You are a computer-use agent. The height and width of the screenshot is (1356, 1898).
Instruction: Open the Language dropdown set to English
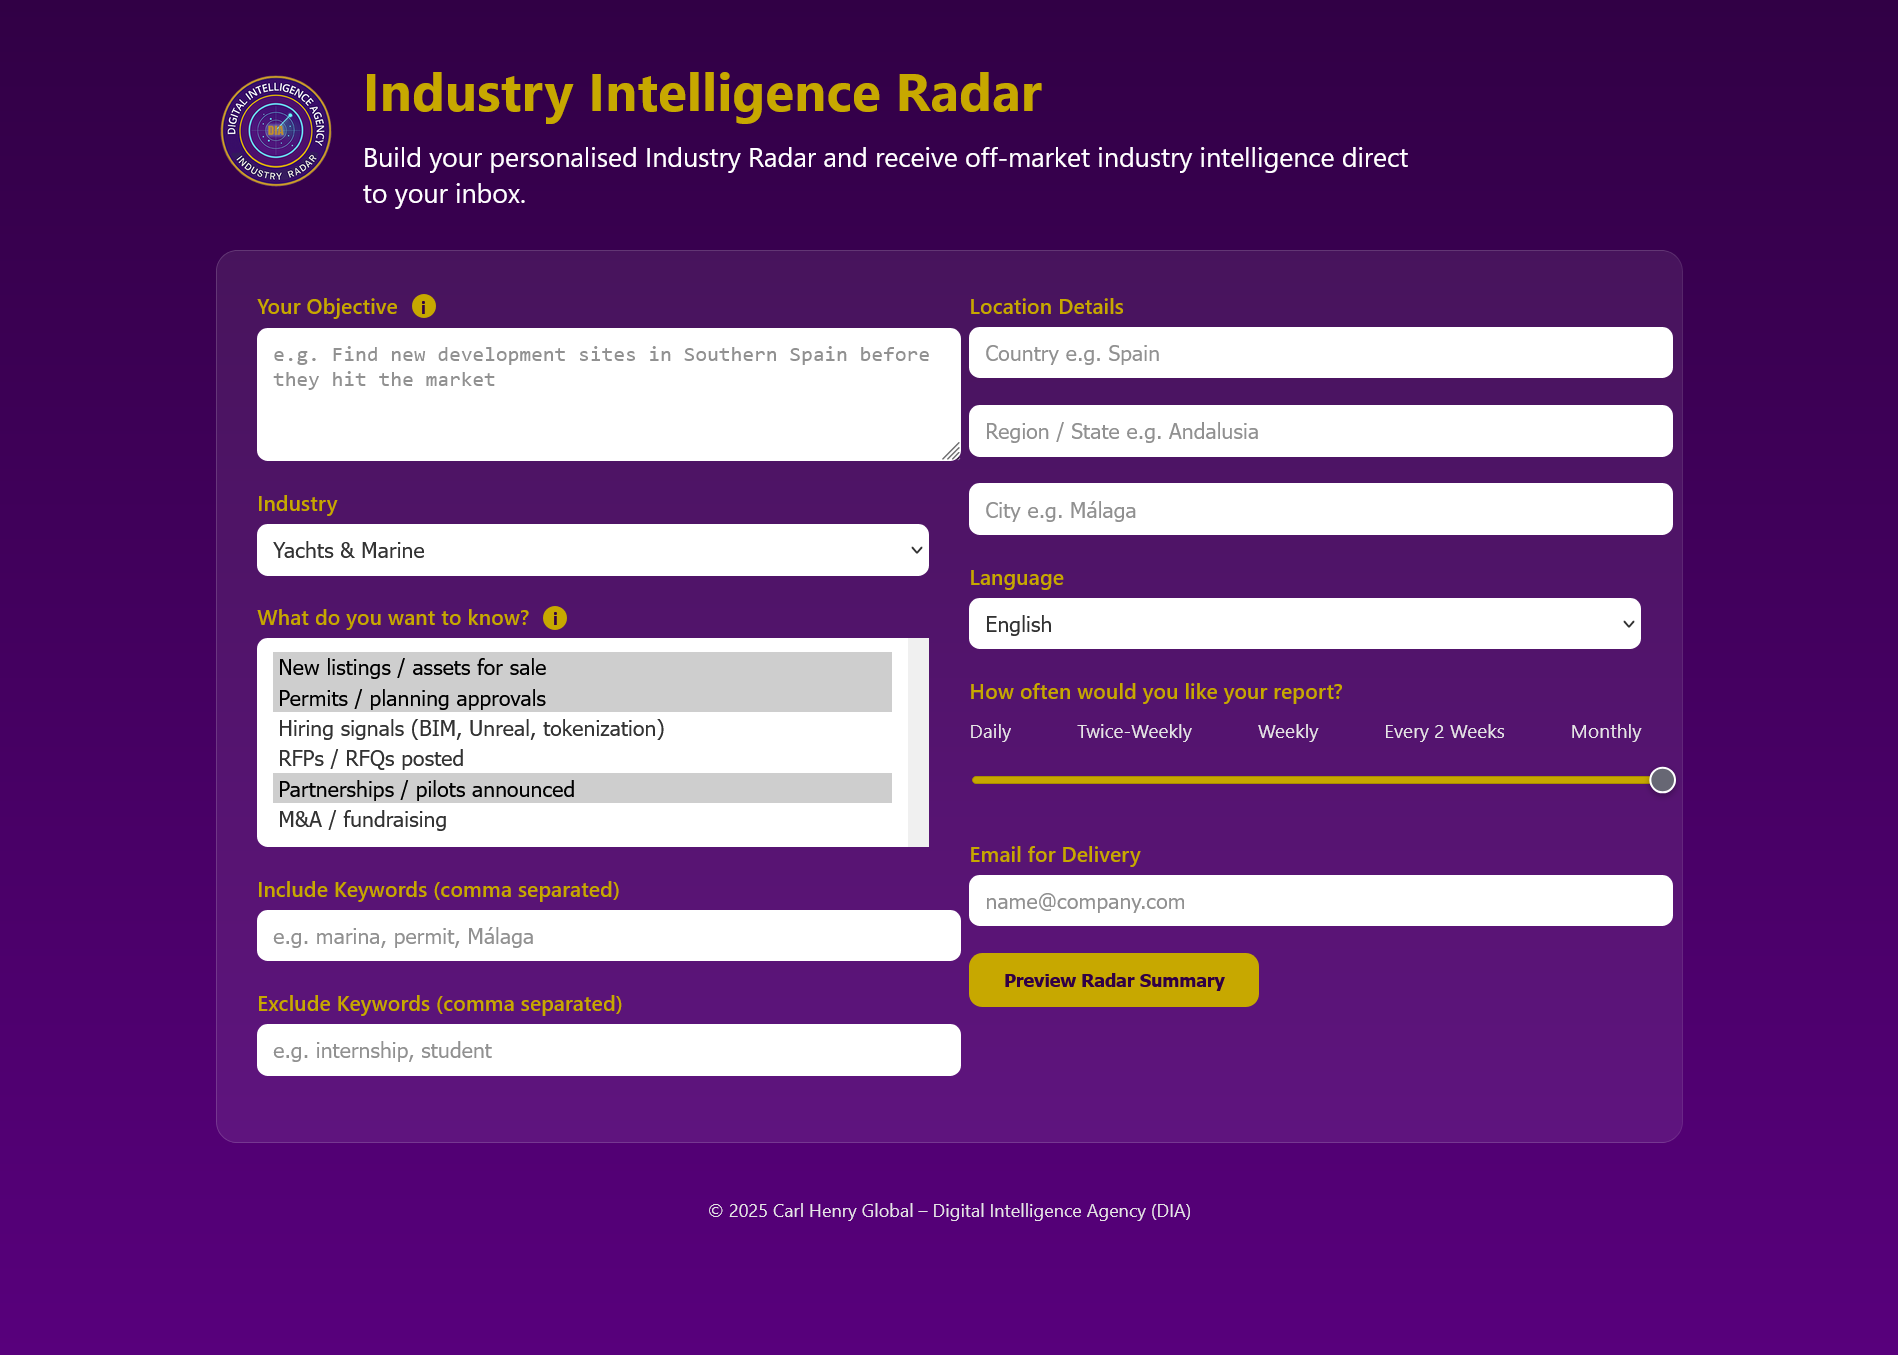(1304, 624)
